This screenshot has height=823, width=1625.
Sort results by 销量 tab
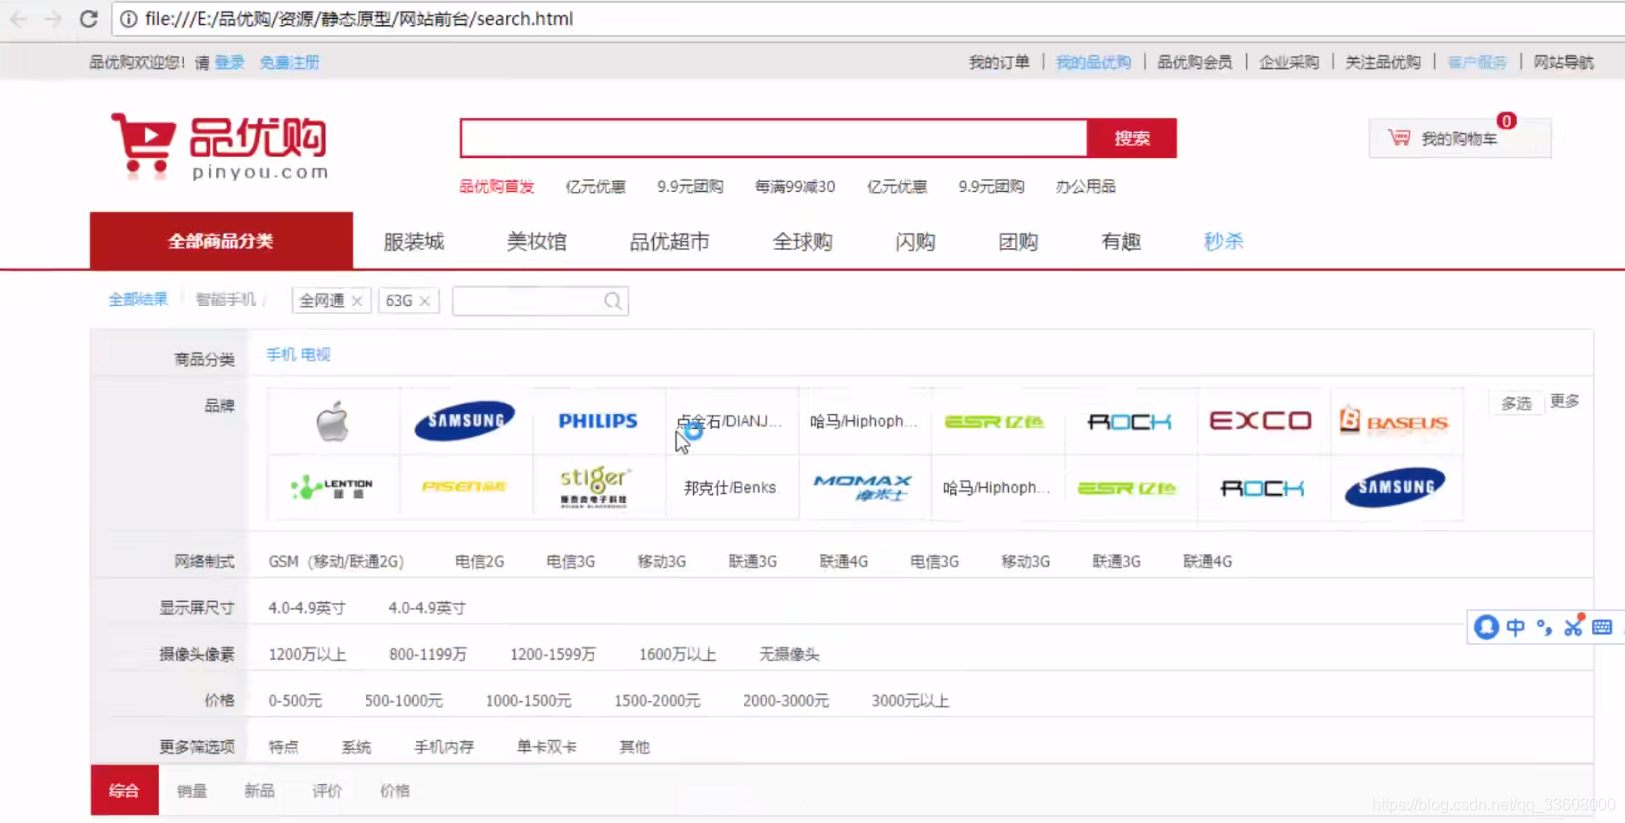point(192,790)
